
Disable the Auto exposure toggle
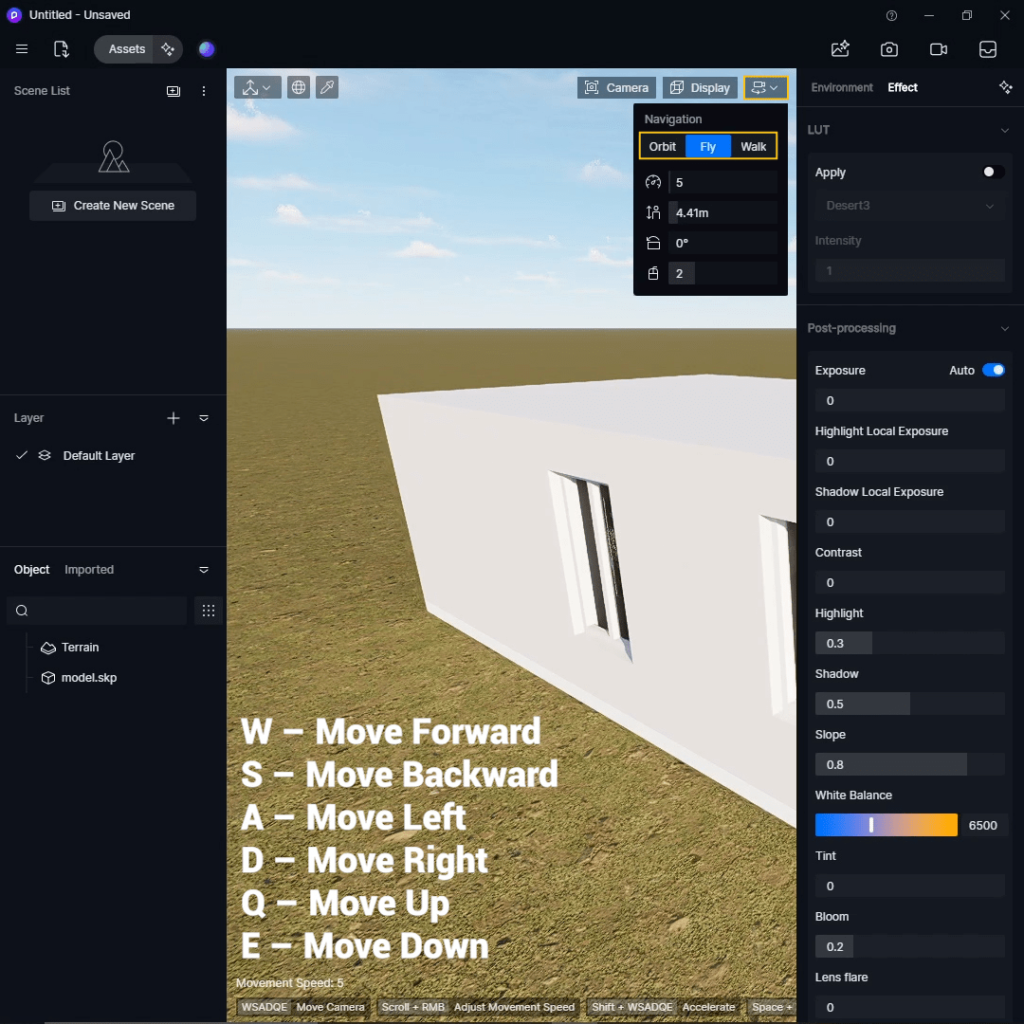click(993, 370)
